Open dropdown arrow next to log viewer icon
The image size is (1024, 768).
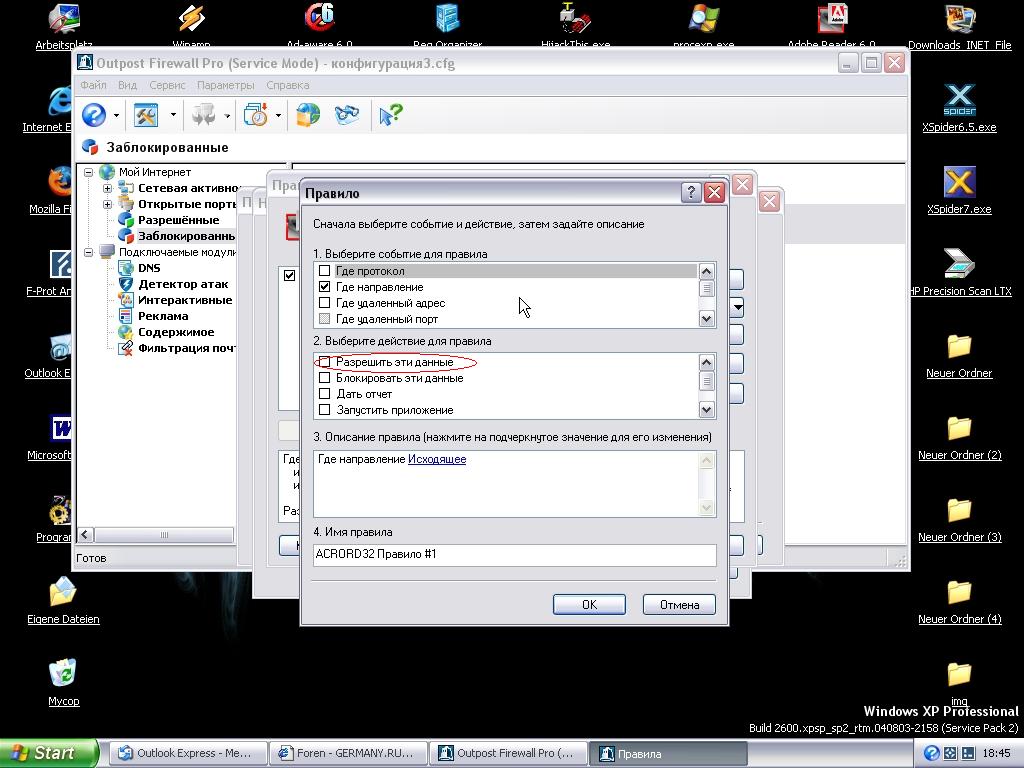click(x=278, y=116)
